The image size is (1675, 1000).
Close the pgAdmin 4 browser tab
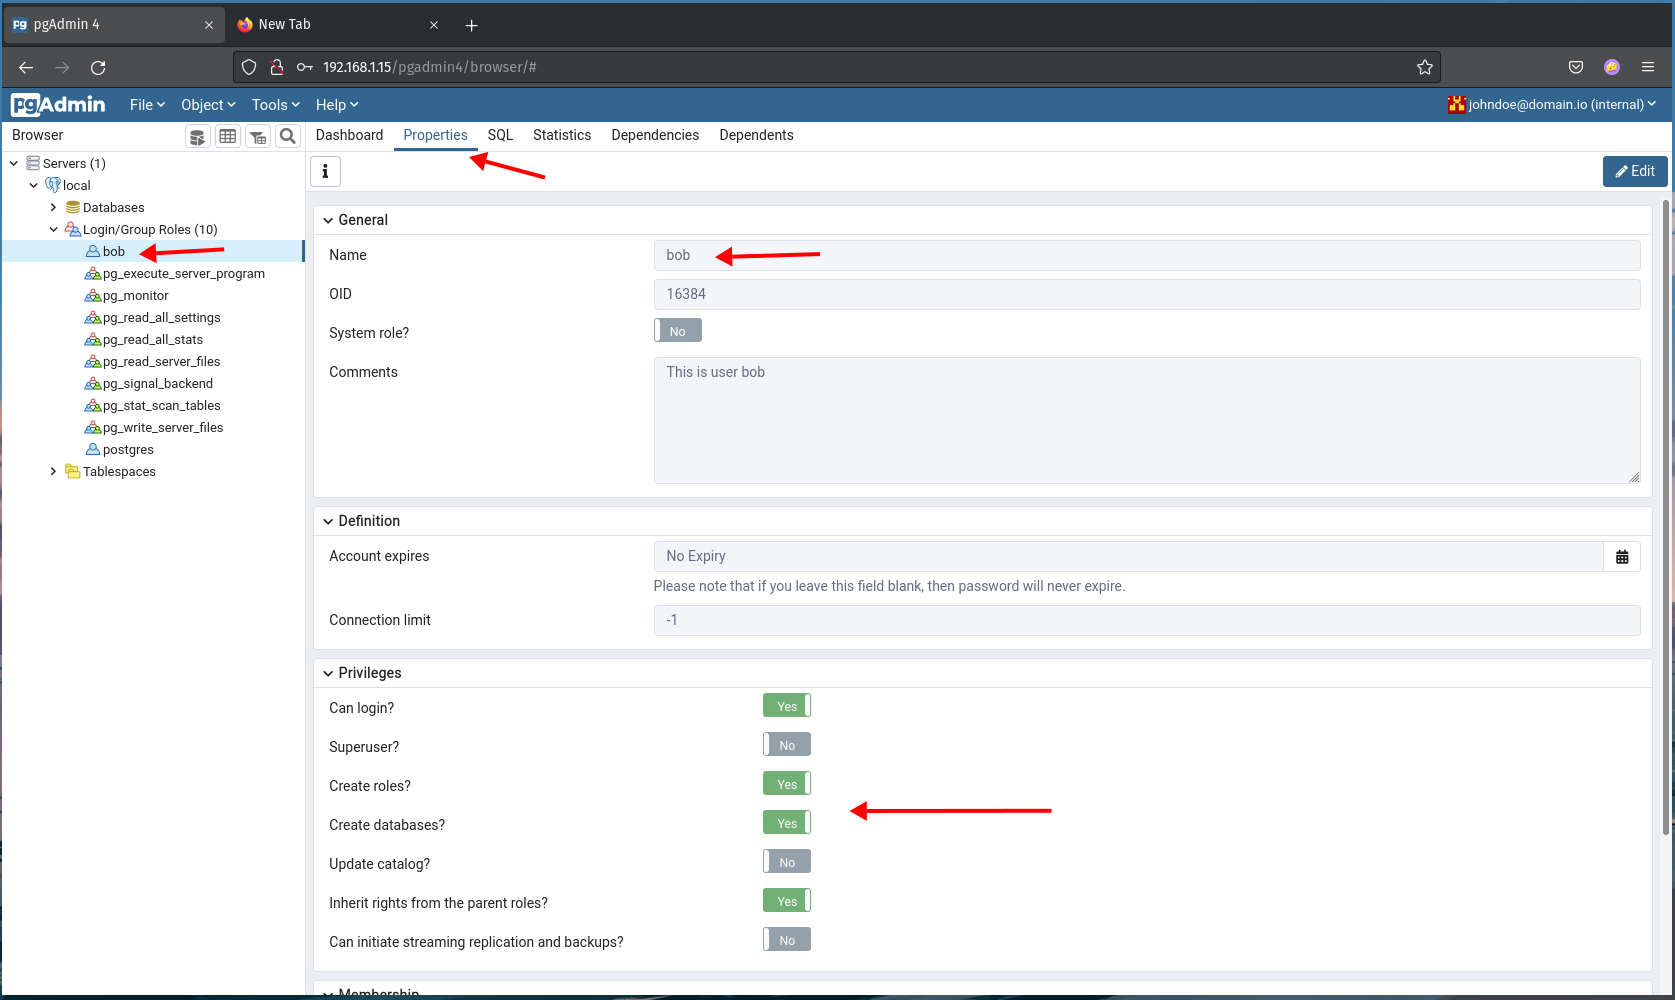[208, 25]
